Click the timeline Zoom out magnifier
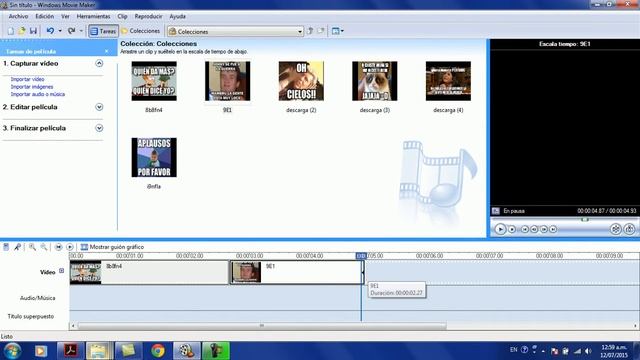The width and height of the screenshot is (640, 360). (44, 247)
